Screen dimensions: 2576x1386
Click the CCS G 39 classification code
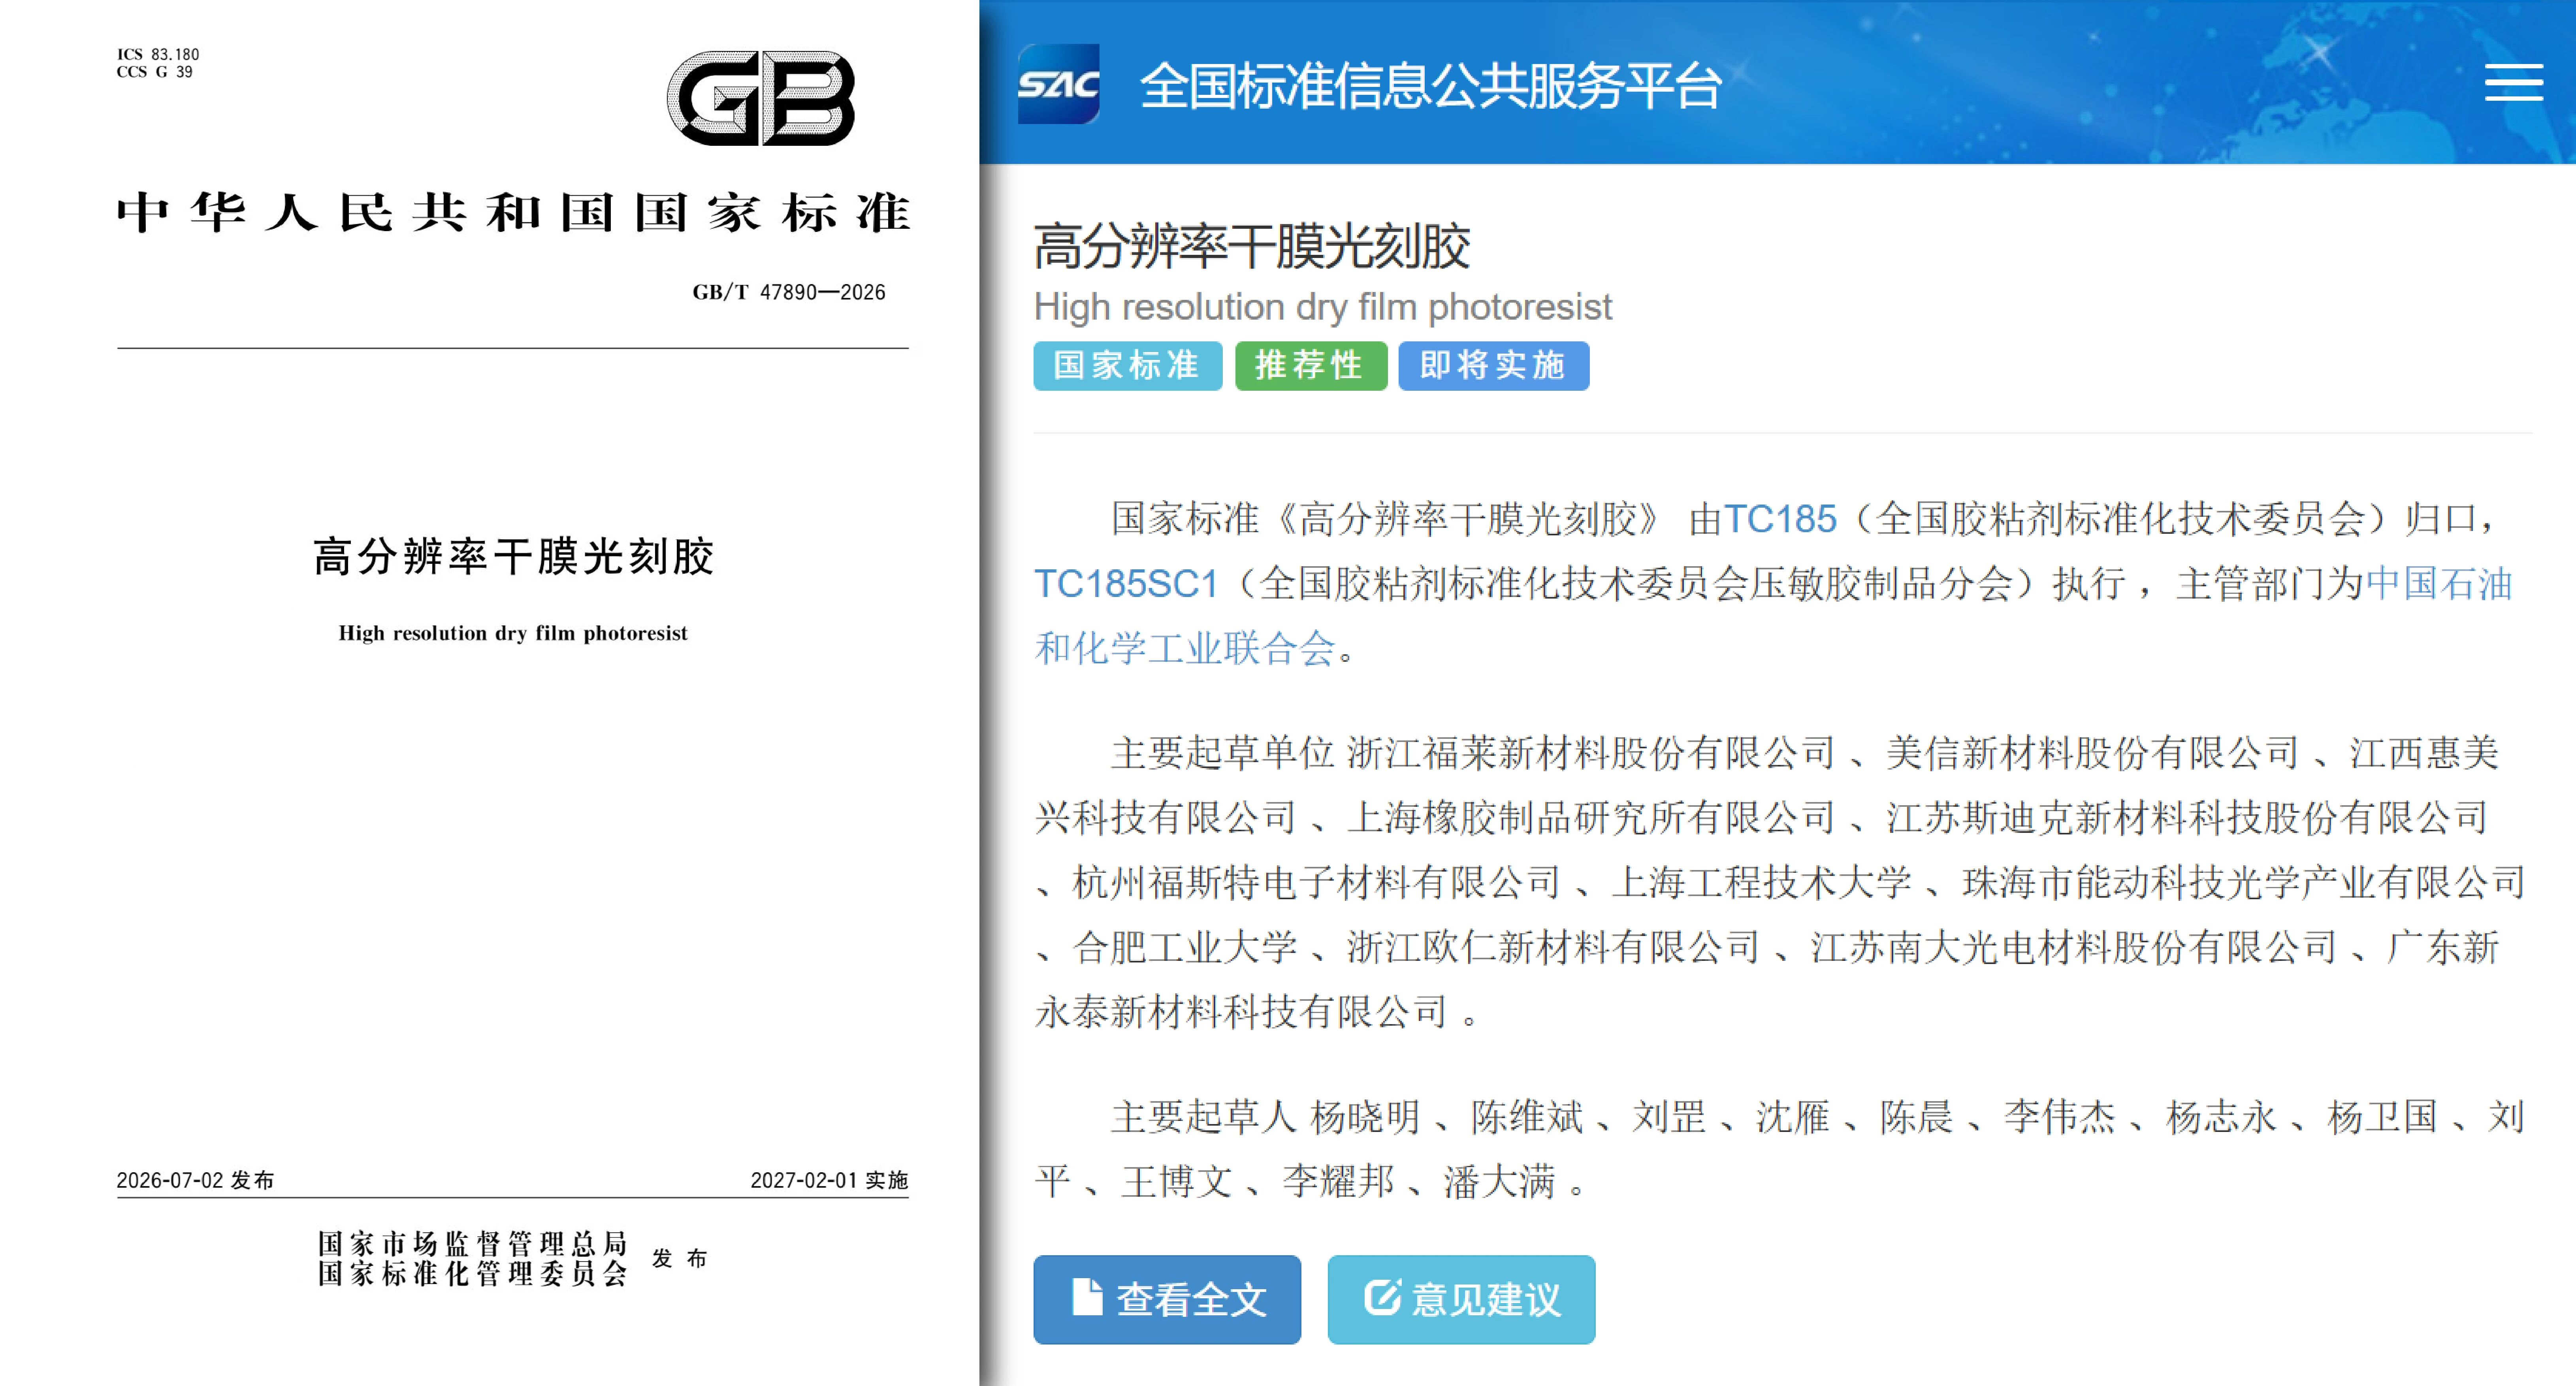[x=155, y=72]
